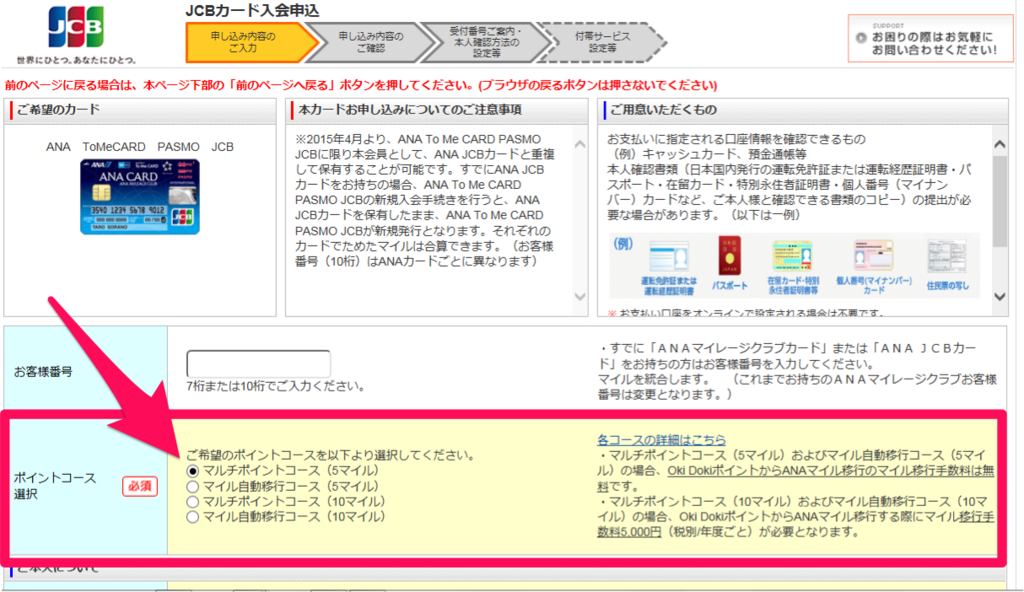Viewport: 1024px width, 592px height.
Task: Click the お客様番号 label
Action: point(43,372)
